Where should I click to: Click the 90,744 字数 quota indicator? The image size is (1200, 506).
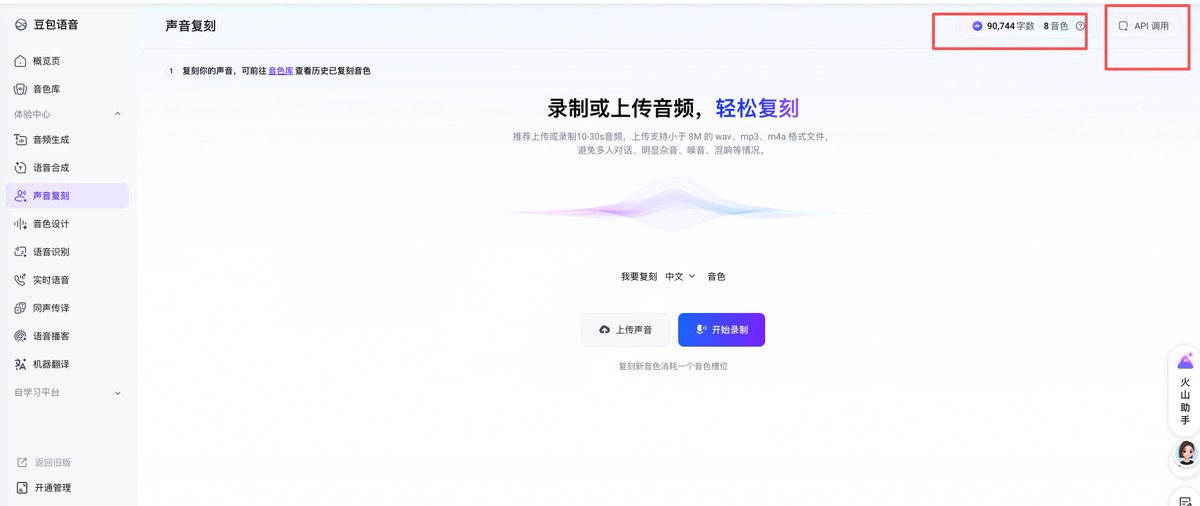1002,26
